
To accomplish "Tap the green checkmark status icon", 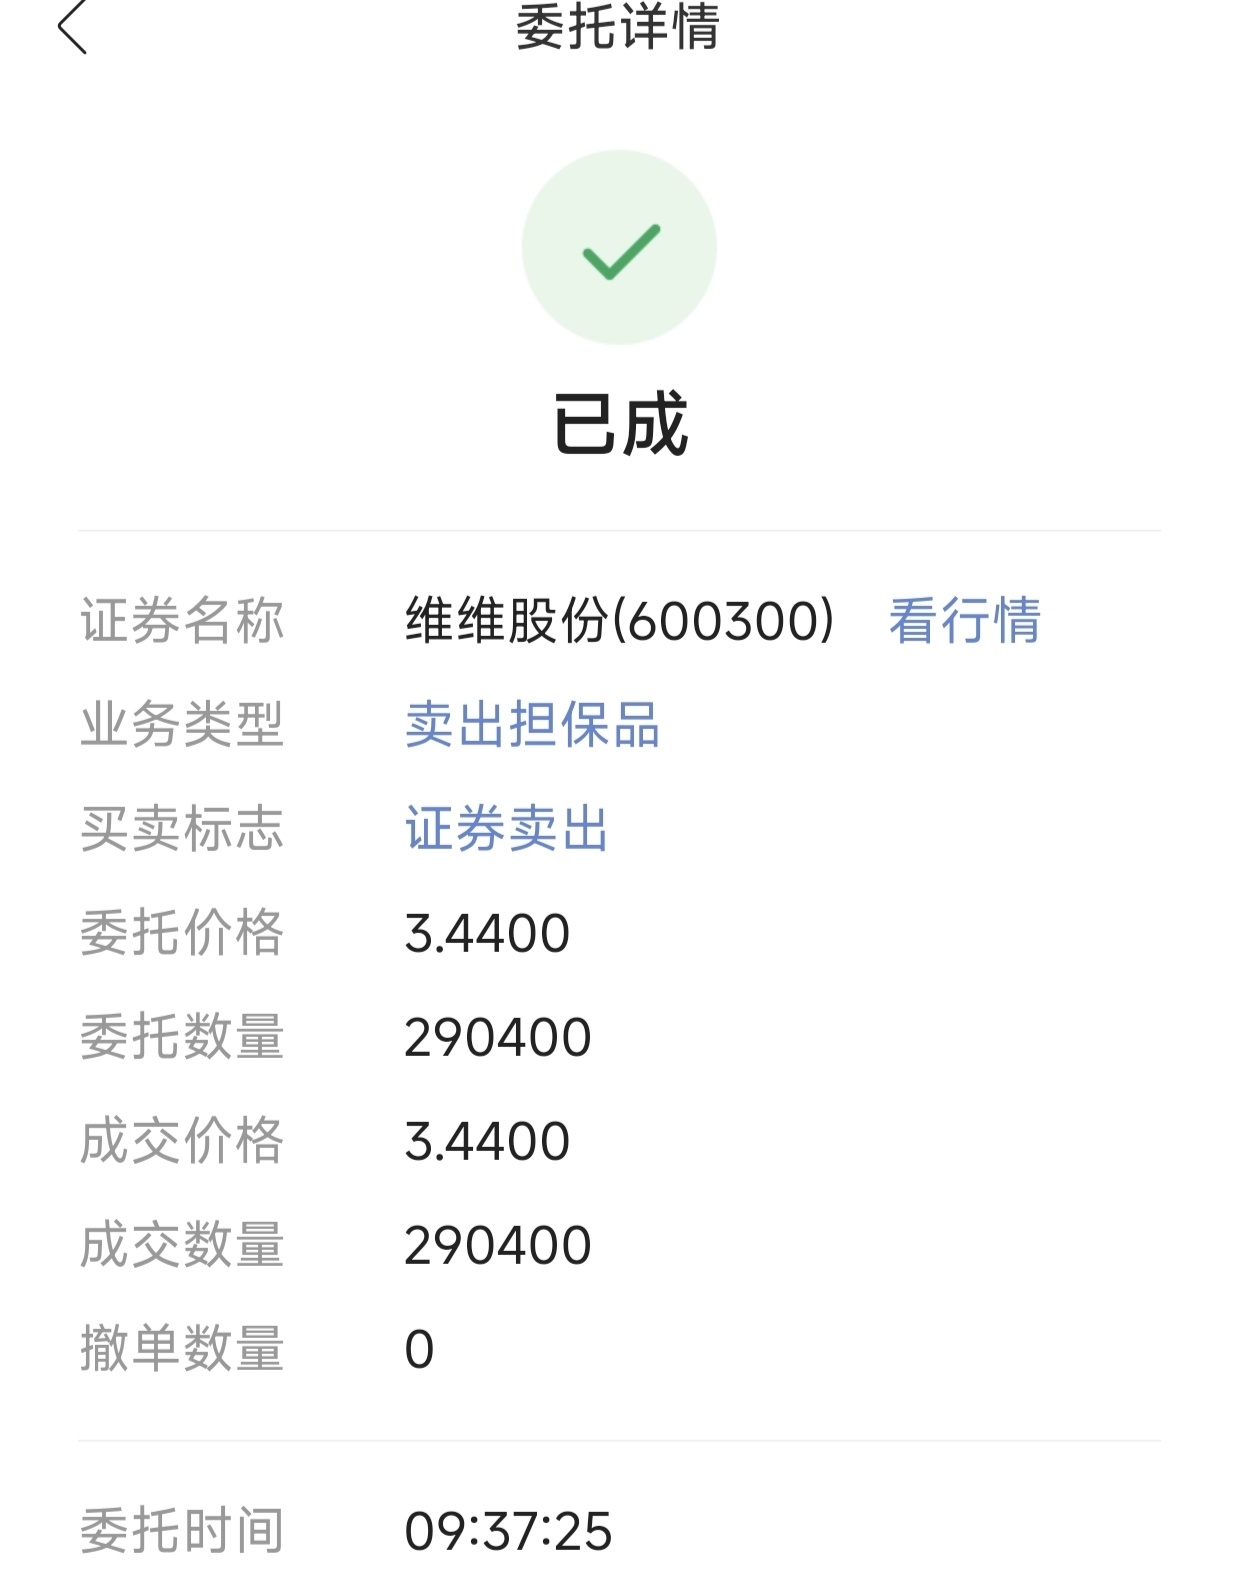I will [619, 247].
